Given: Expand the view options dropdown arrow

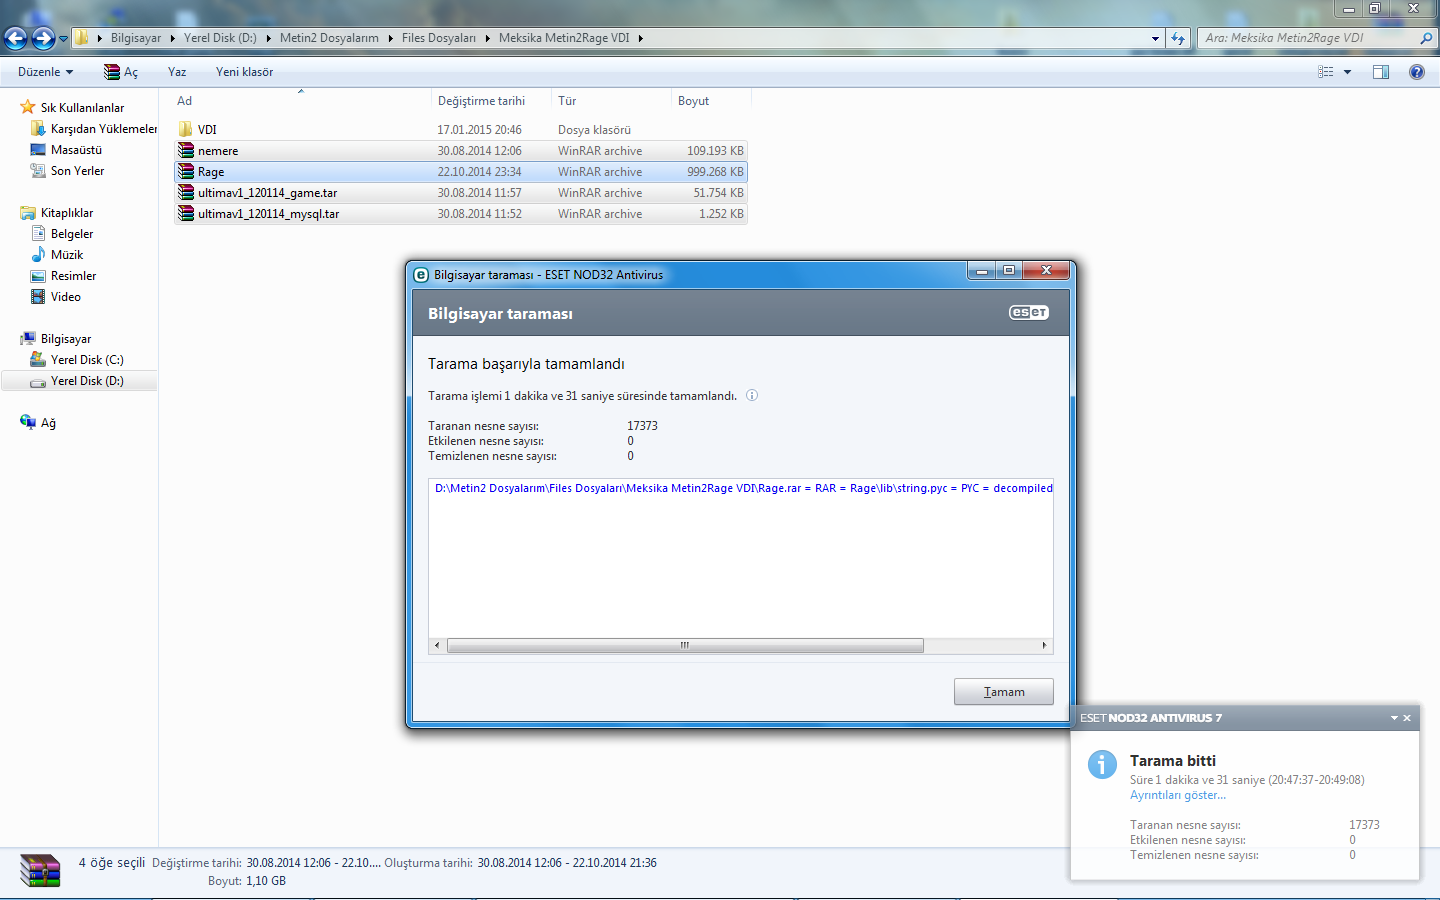Looking at the screenshot, I should (1347, 72).
